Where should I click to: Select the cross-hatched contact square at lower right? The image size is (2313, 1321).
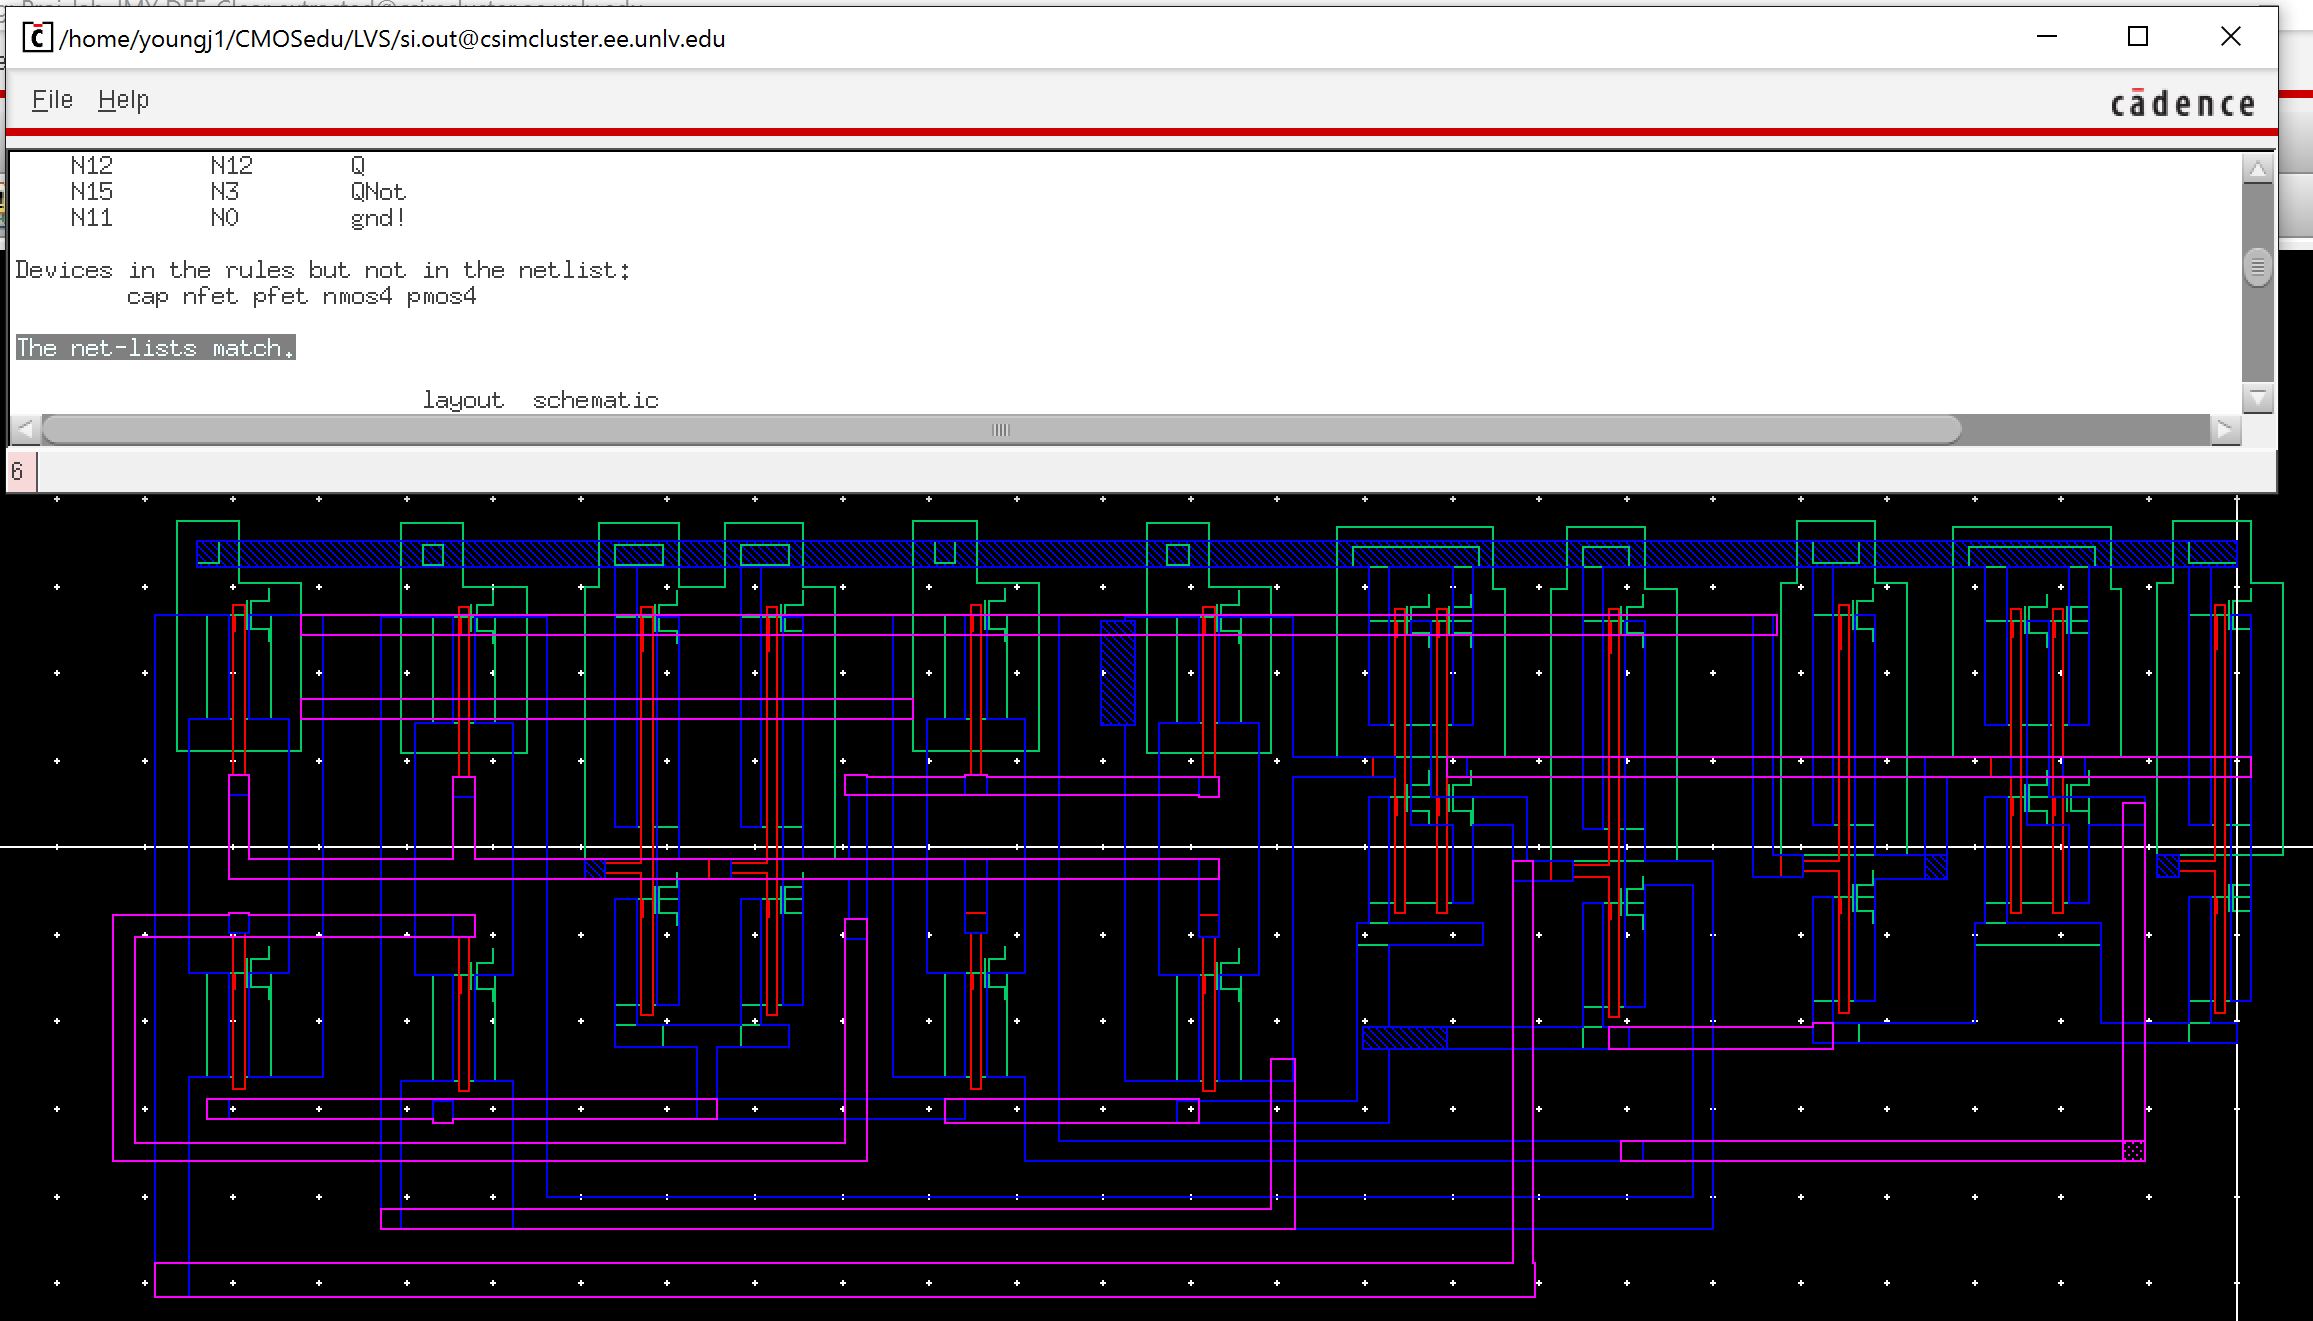pos(2133,1150)
